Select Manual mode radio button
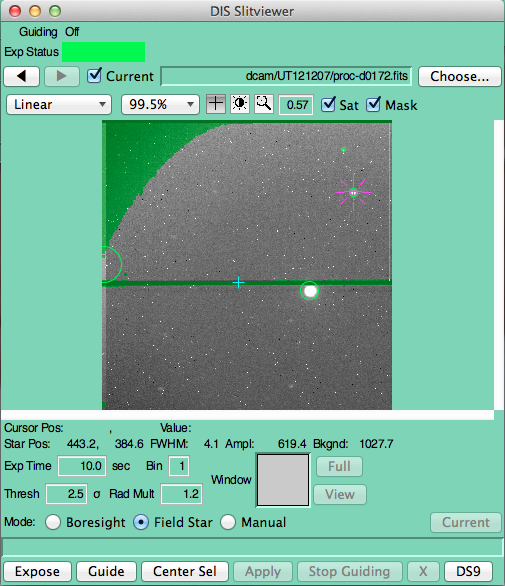This screenshot has width=505, height=586. tap(228, 522)
